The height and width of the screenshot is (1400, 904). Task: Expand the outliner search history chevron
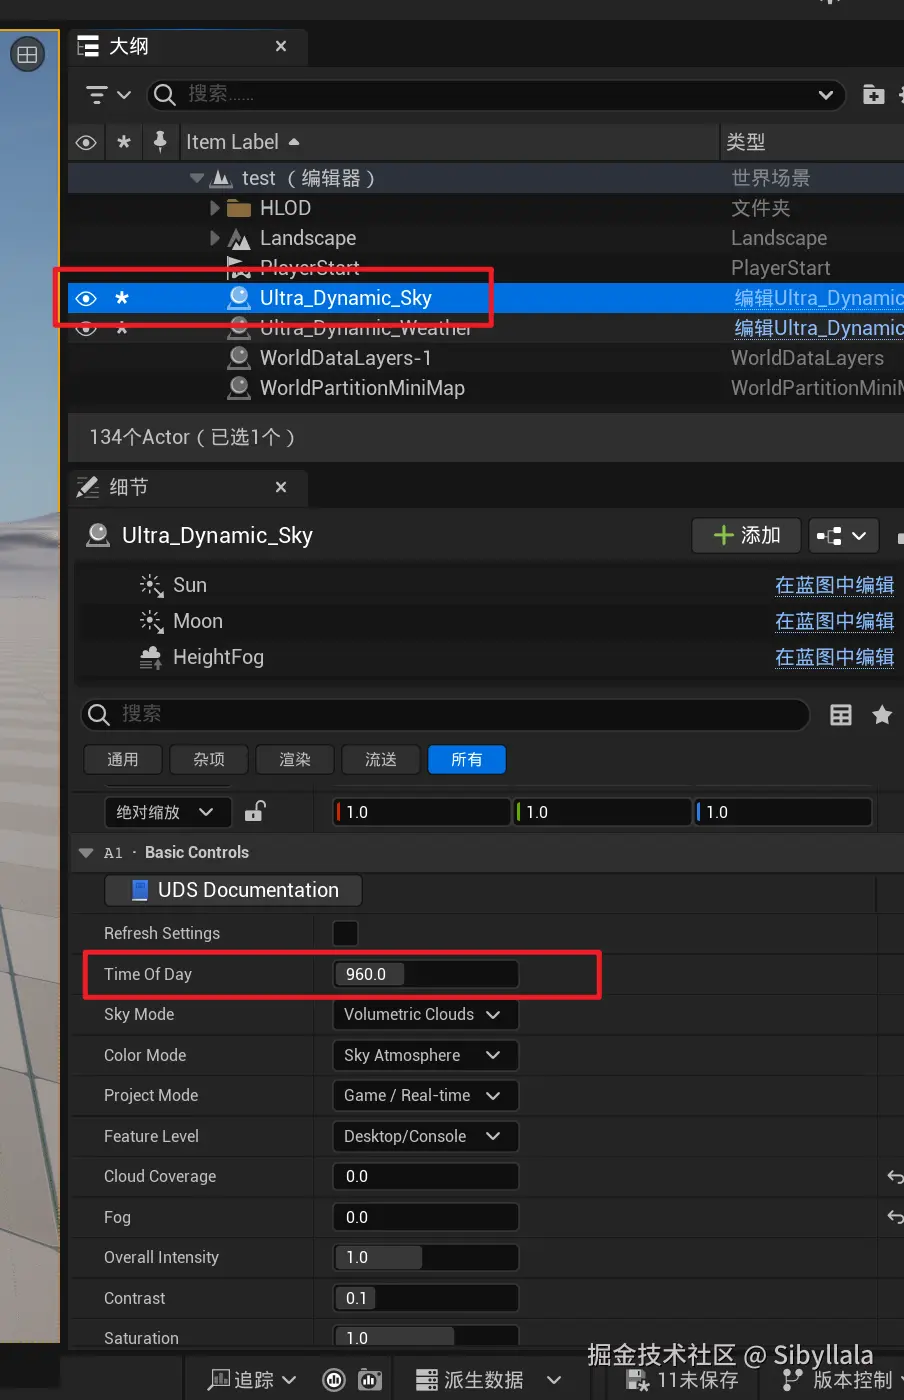pos(826,95)
